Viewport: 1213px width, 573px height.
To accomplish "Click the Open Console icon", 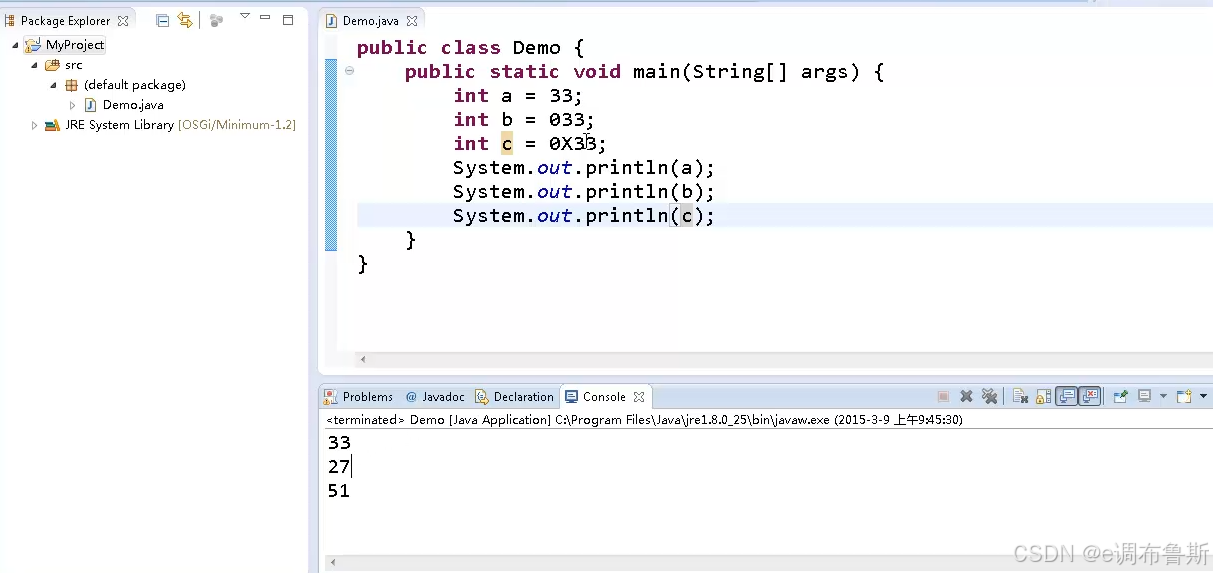I will pyautogui.click(x=1184, y=396).
